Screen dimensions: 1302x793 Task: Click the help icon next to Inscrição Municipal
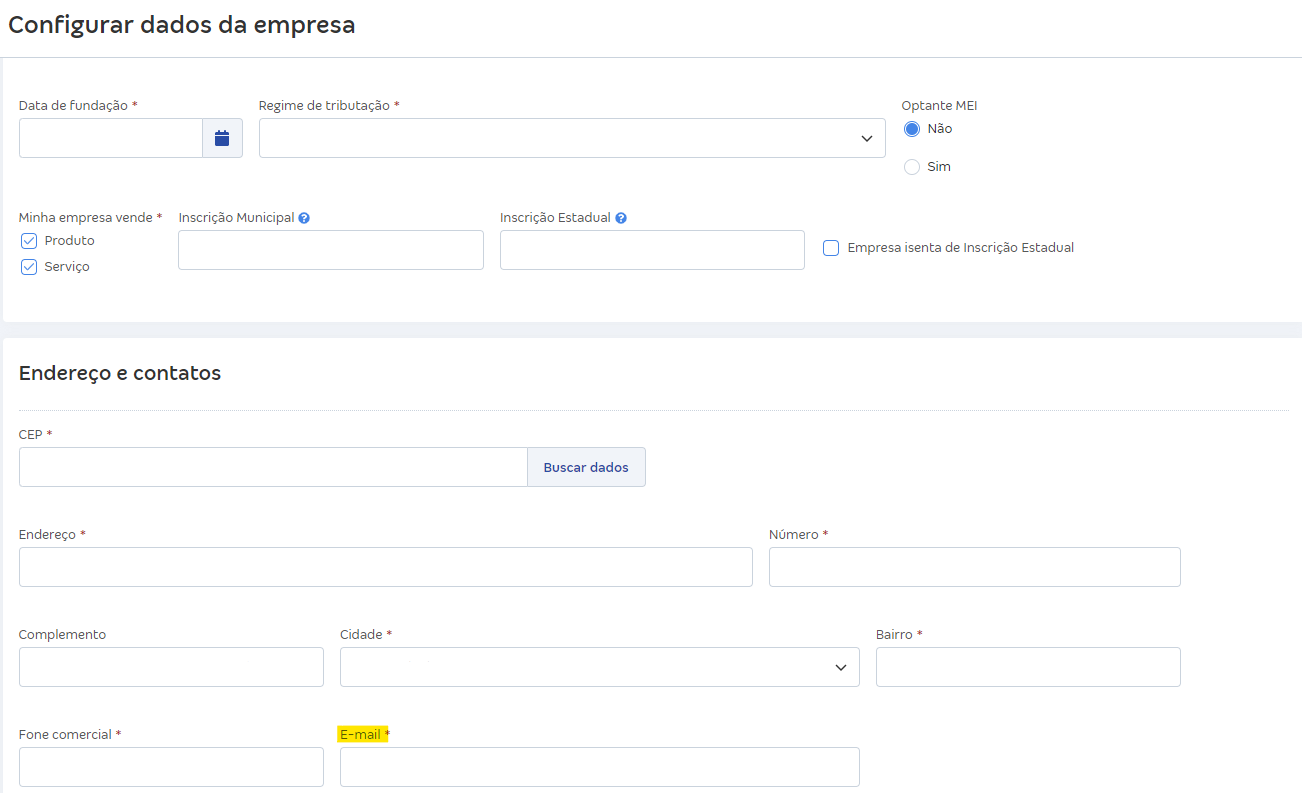coord(303,217)
